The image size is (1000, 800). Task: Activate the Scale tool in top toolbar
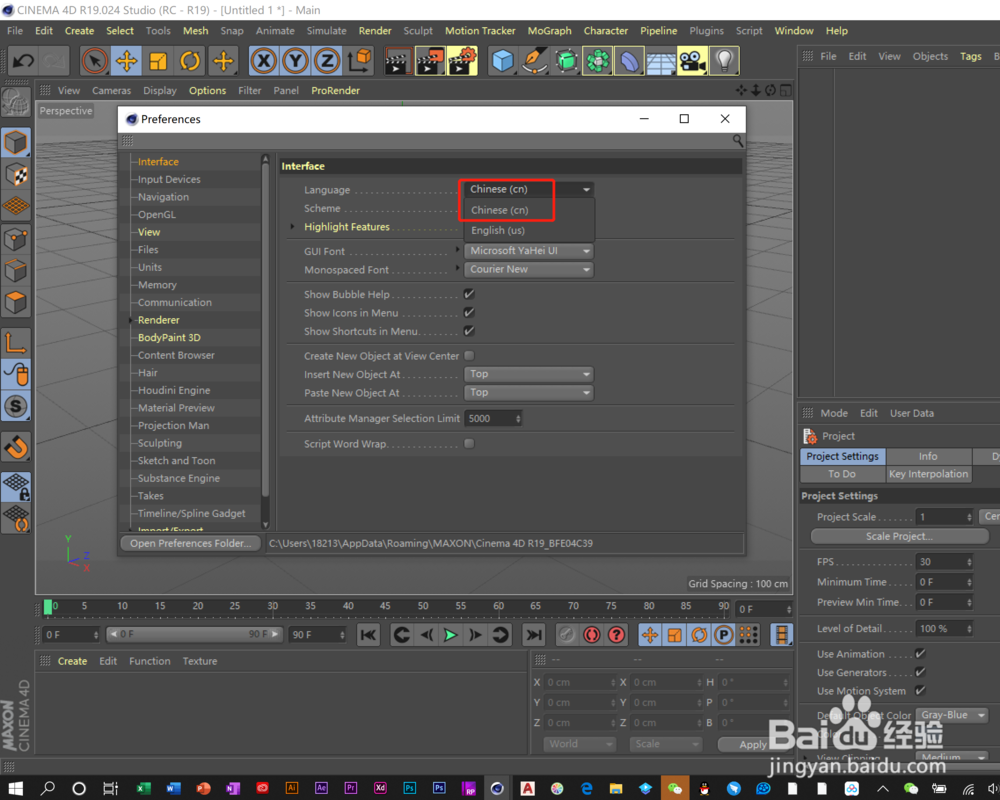(158, 61)
